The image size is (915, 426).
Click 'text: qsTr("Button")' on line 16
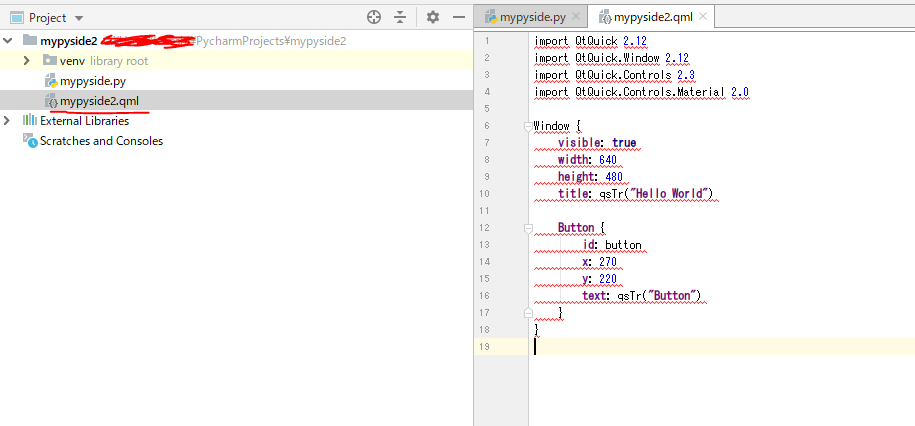[x=641, y=296]
